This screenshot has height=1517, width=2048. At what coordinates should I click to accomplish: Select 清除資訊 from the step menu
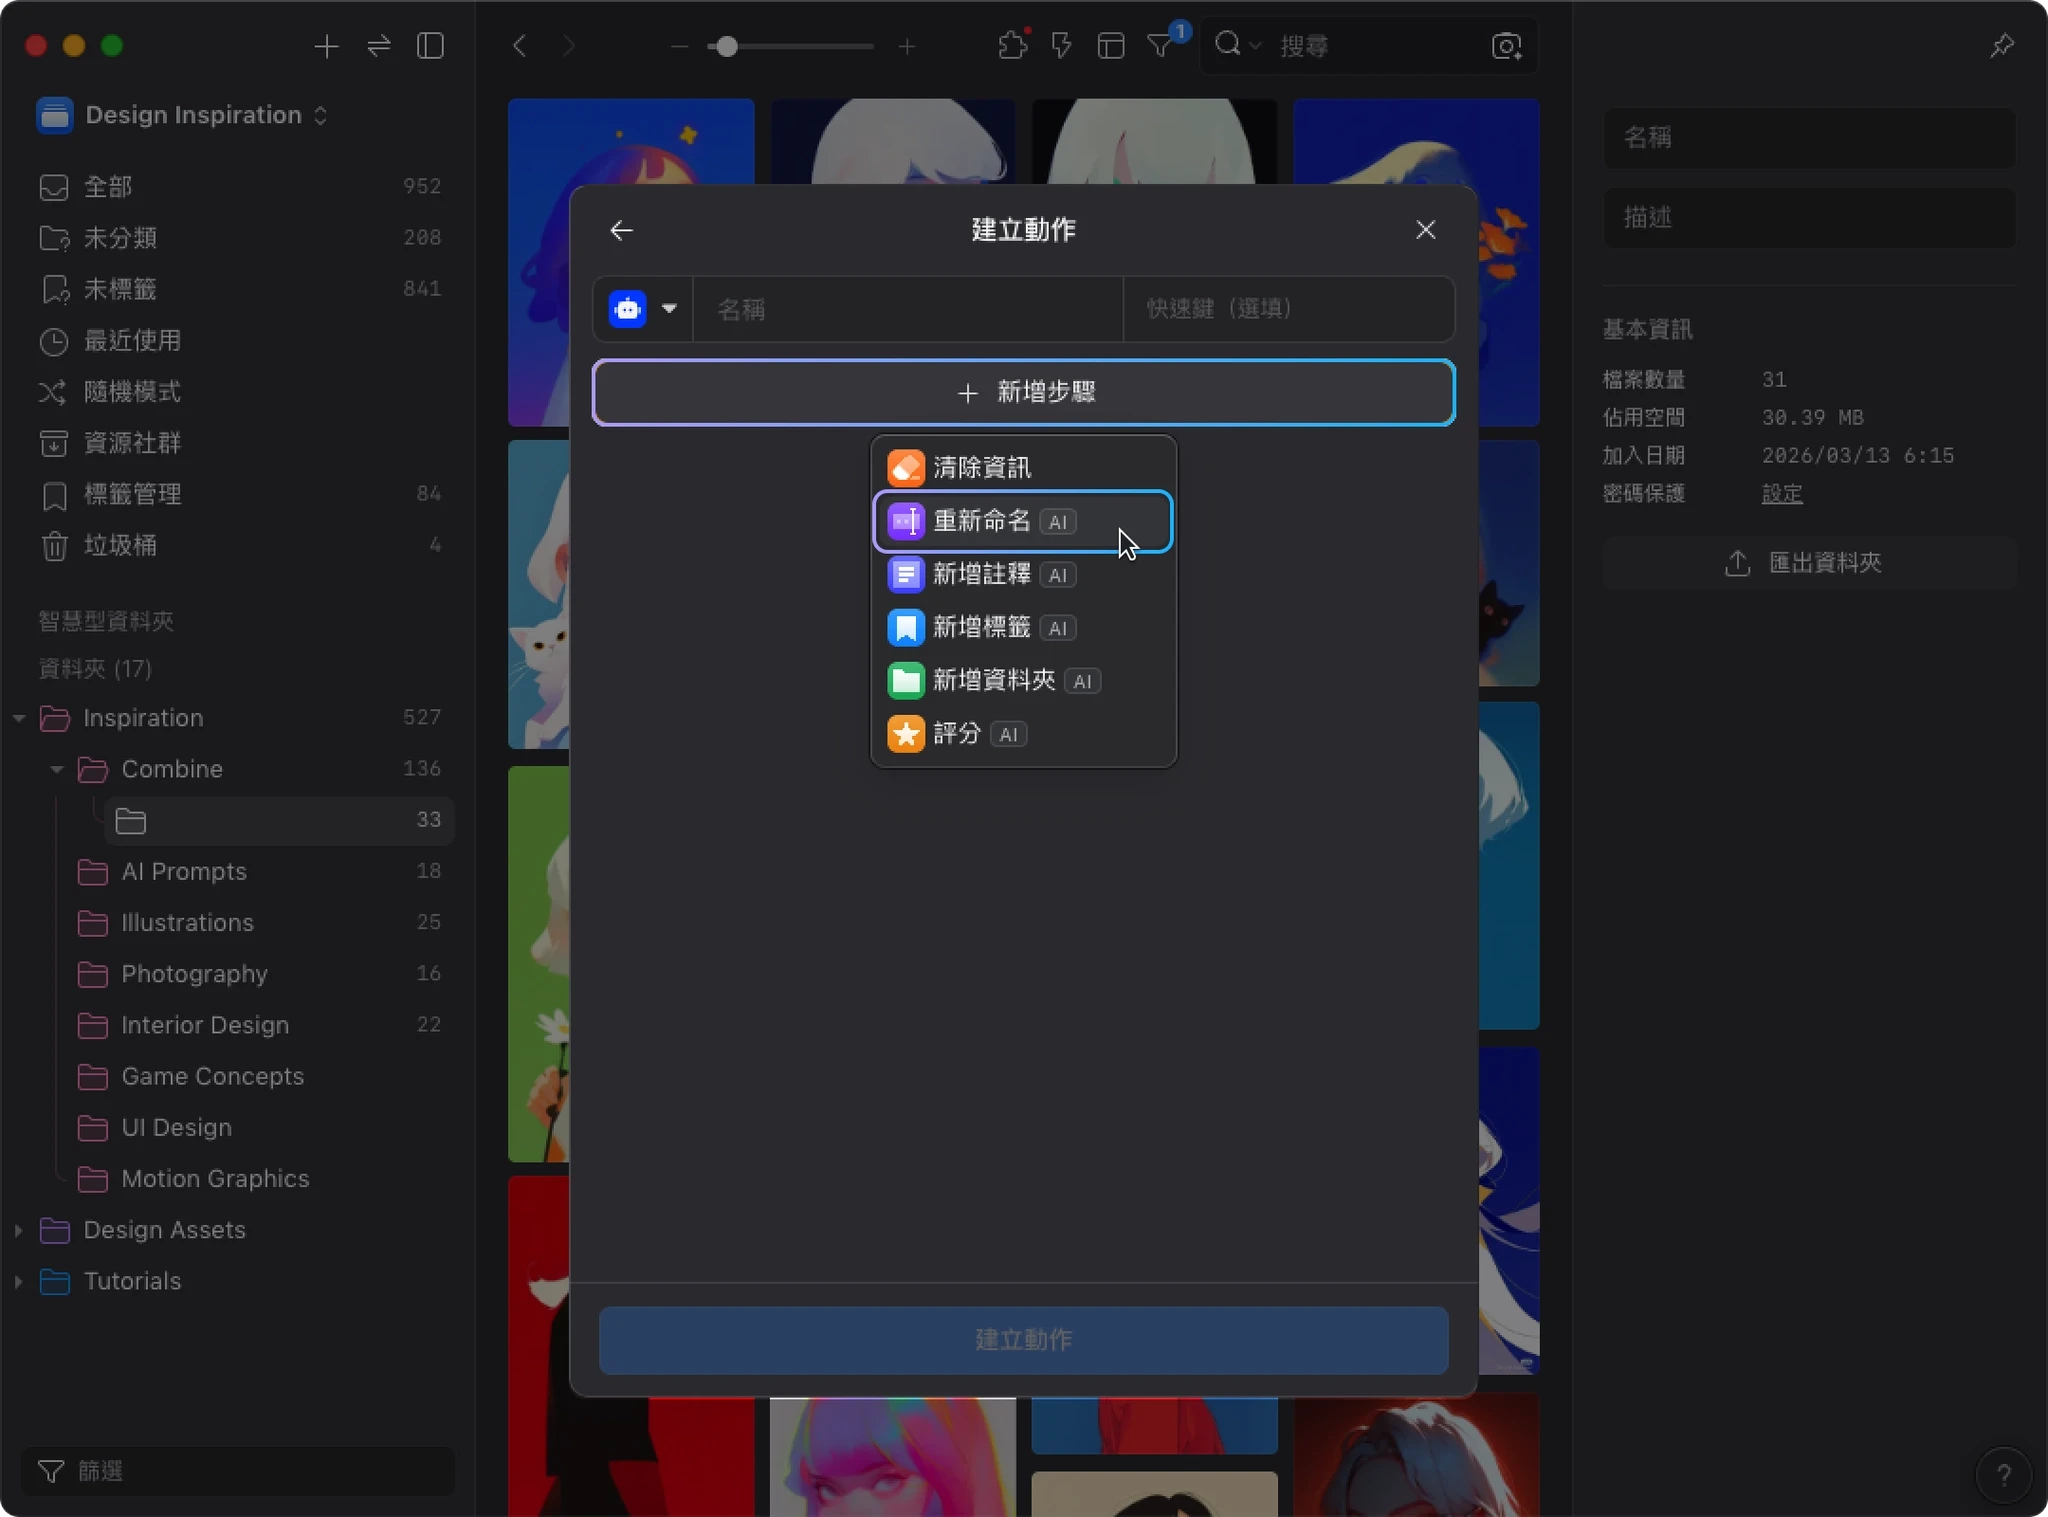click(980, 468)
